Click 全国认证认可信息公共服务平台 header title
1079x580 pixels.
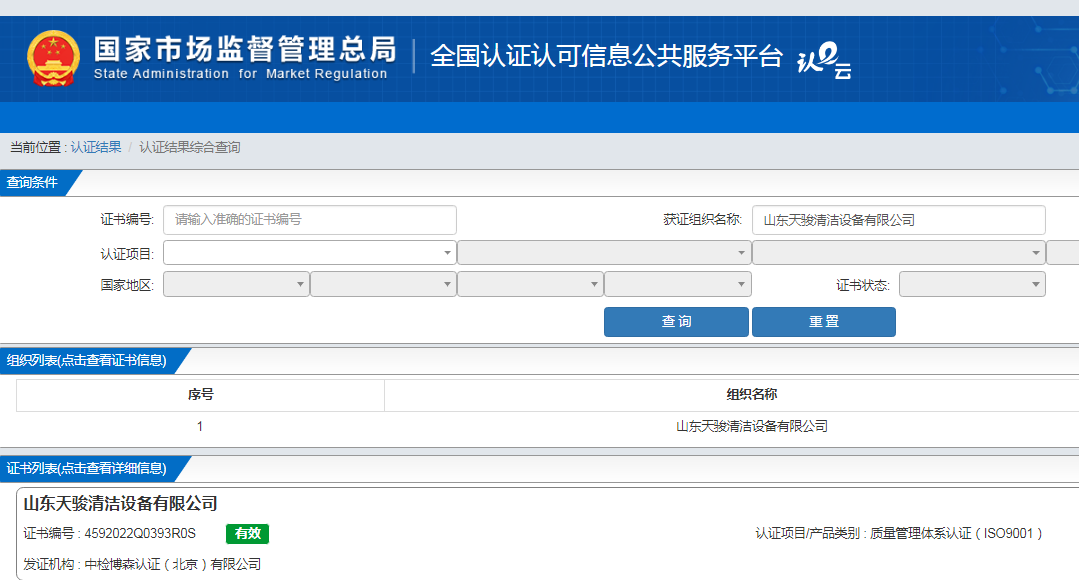(606, 56)
